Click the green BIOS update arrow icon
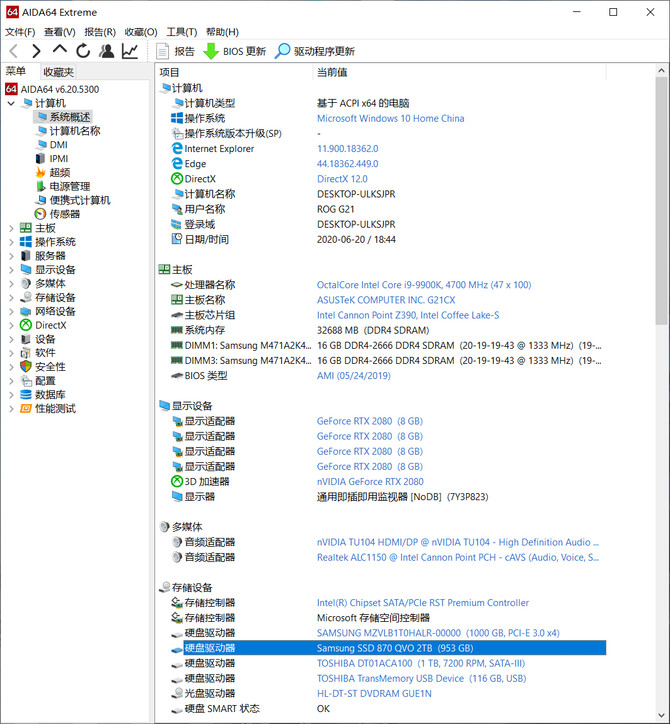 pyautogui.click(x=211, y=51)
